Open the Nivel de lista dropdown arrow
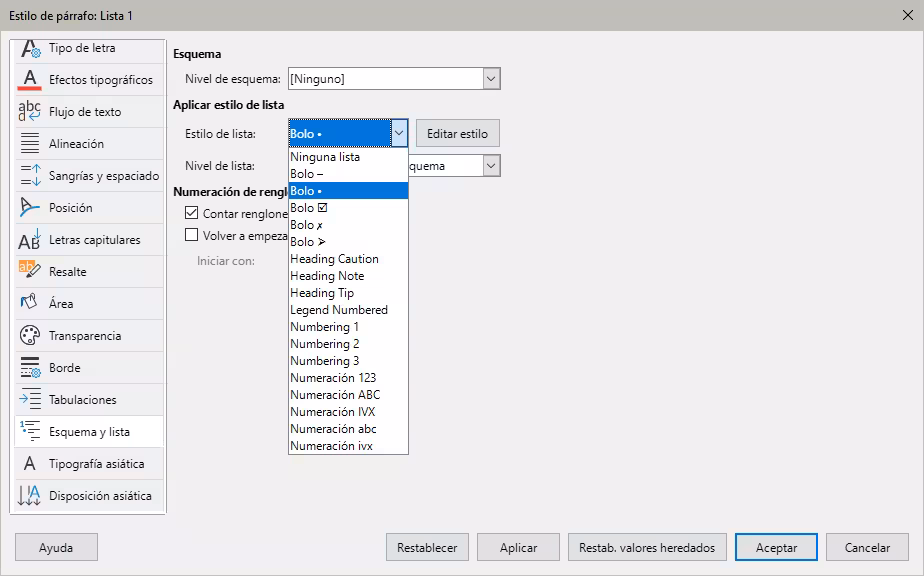Screen dimensions: 924x576 click(x=491, y=166)
